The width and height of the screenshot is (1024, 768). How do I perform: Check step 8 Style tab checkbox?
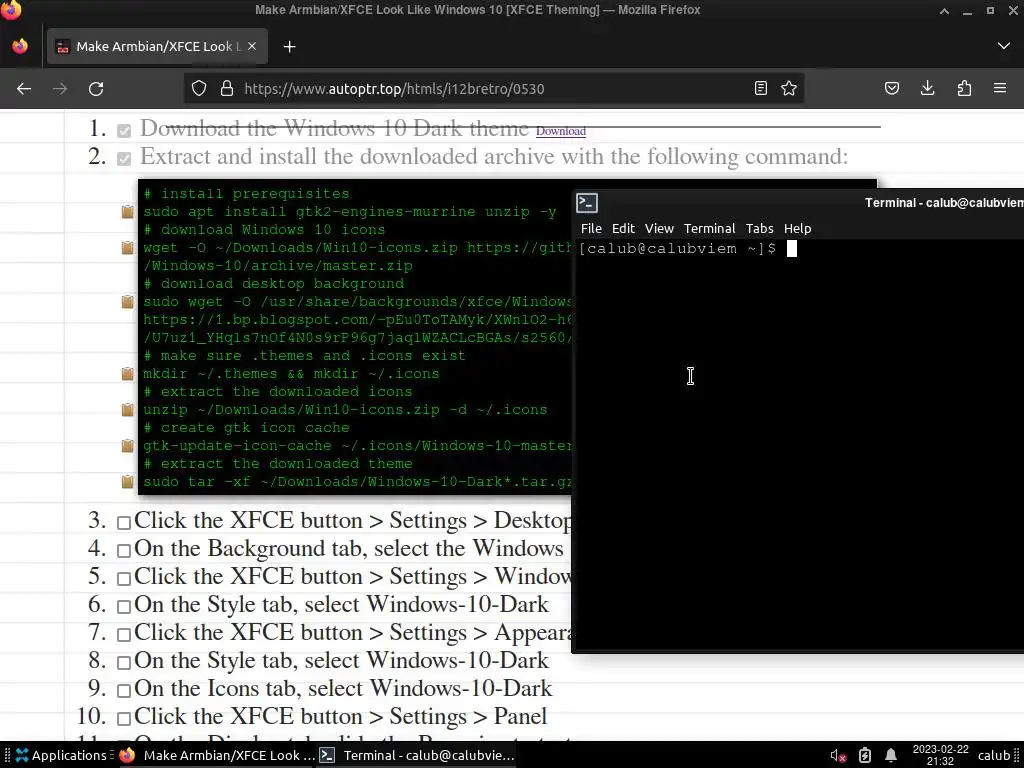124,662
